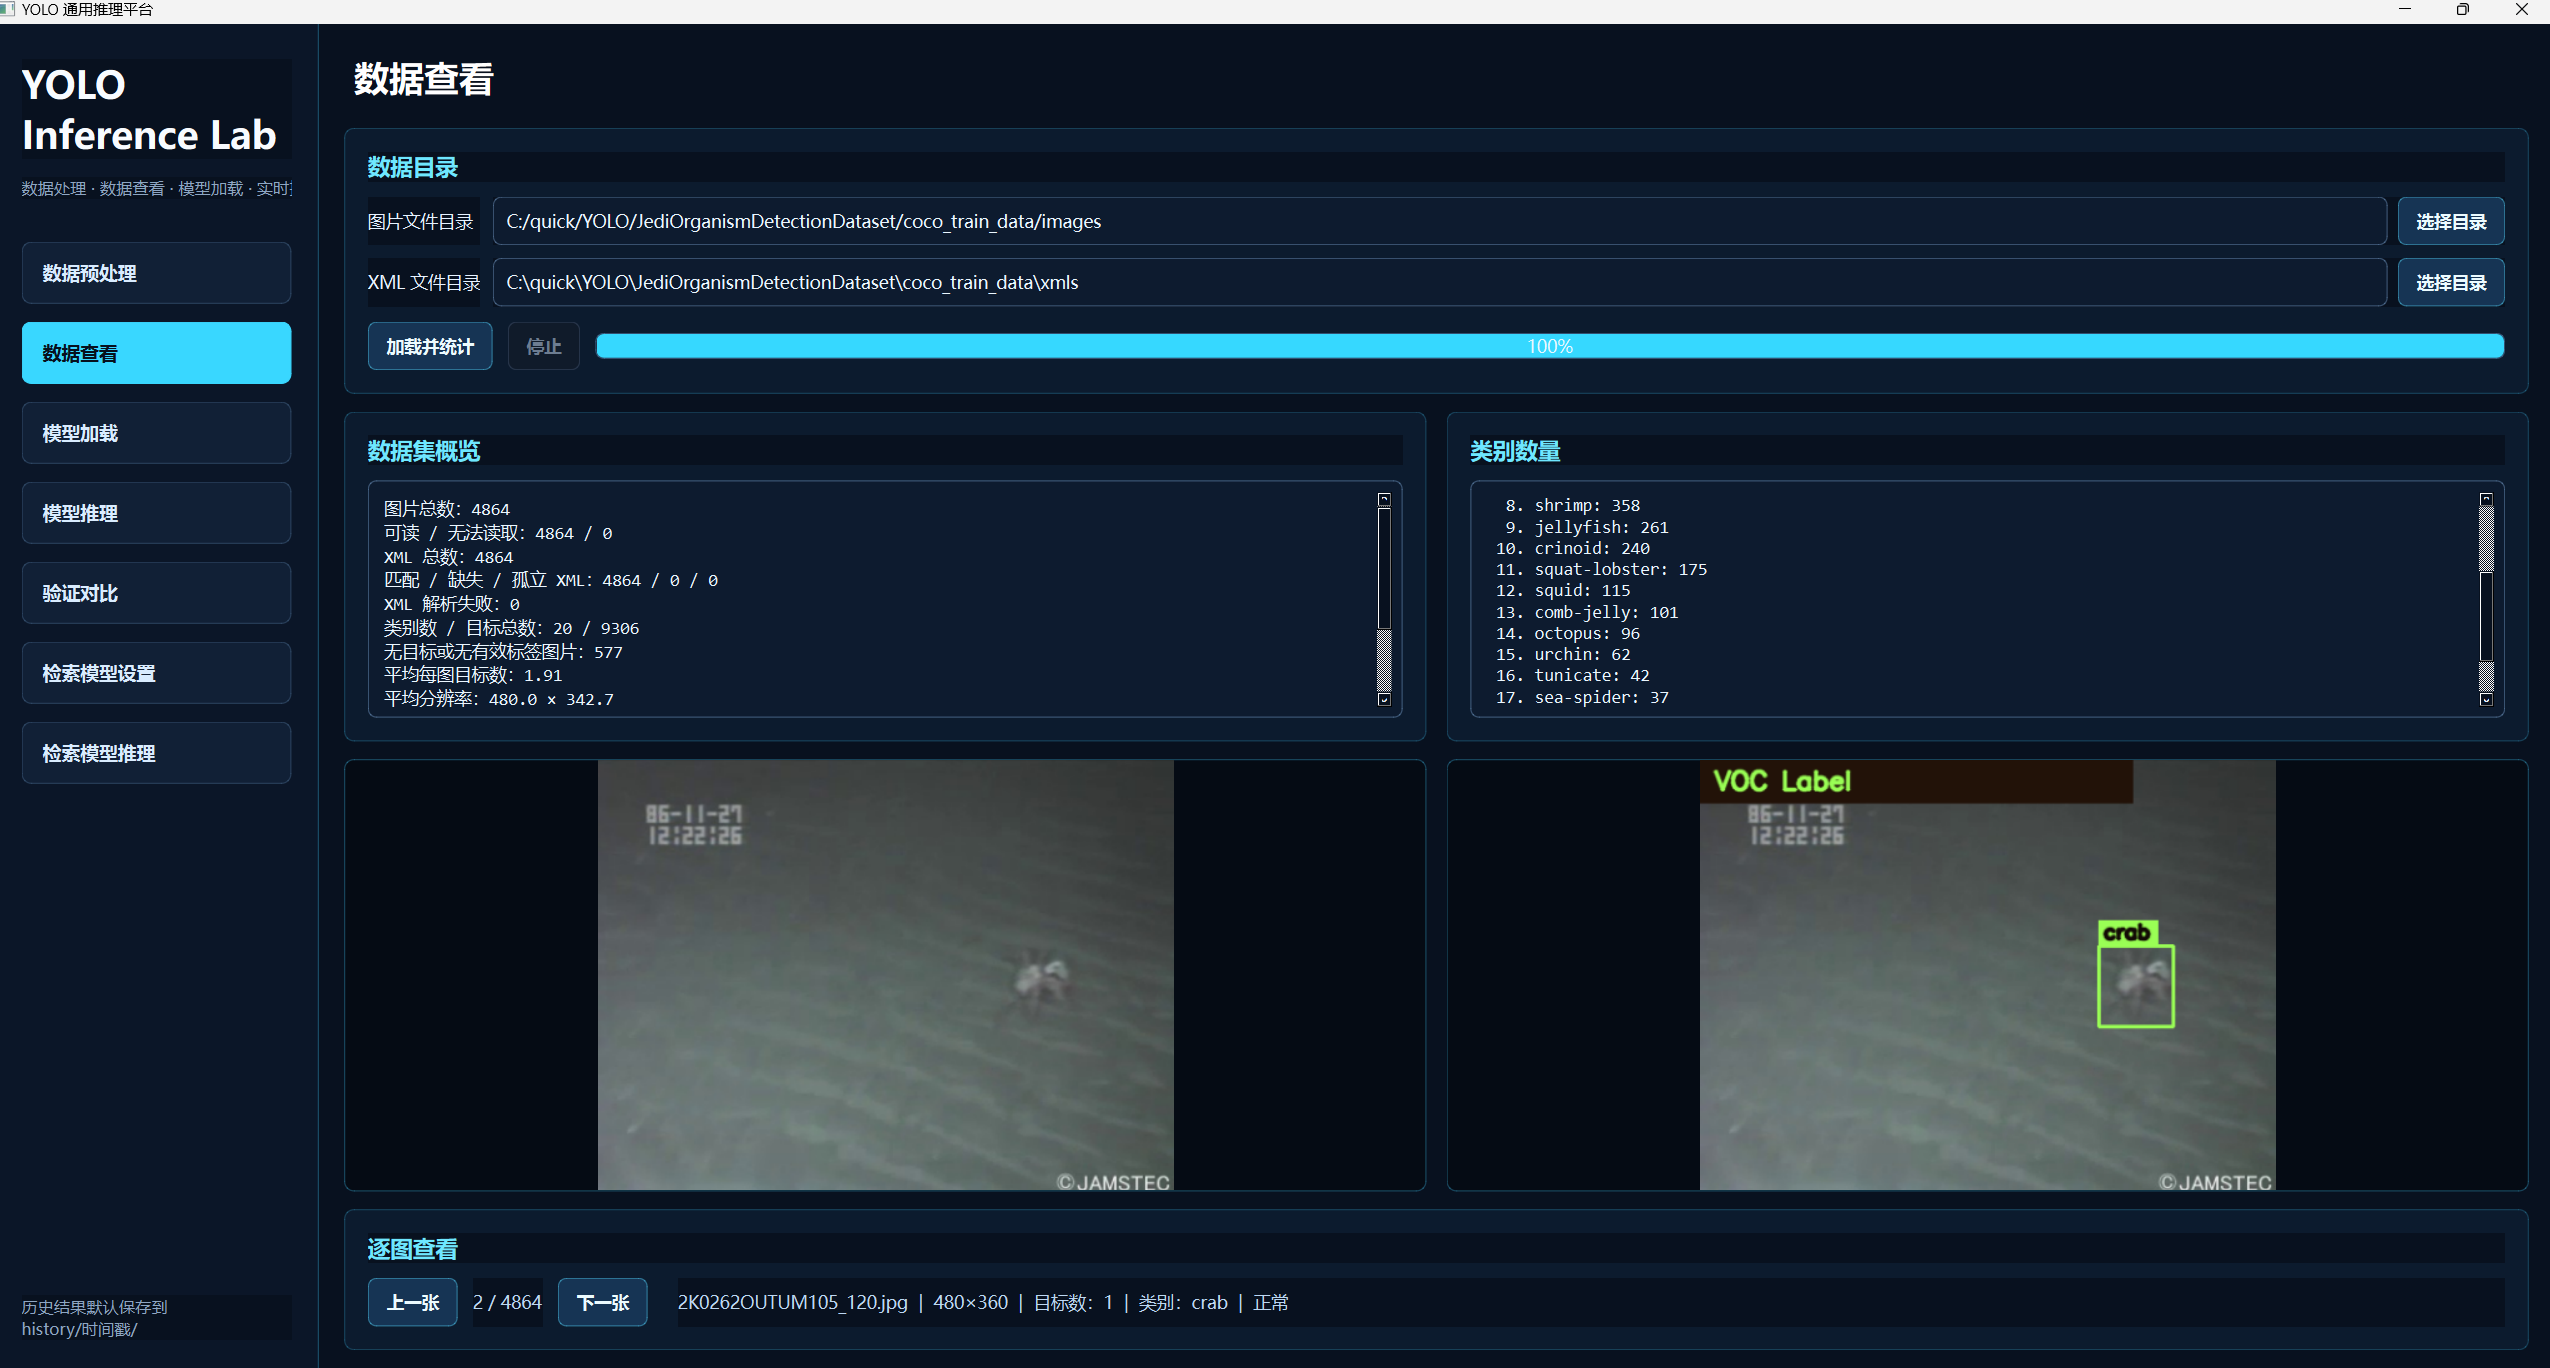Restore down the application window

pyautogui.click(x=2462, y=10)
